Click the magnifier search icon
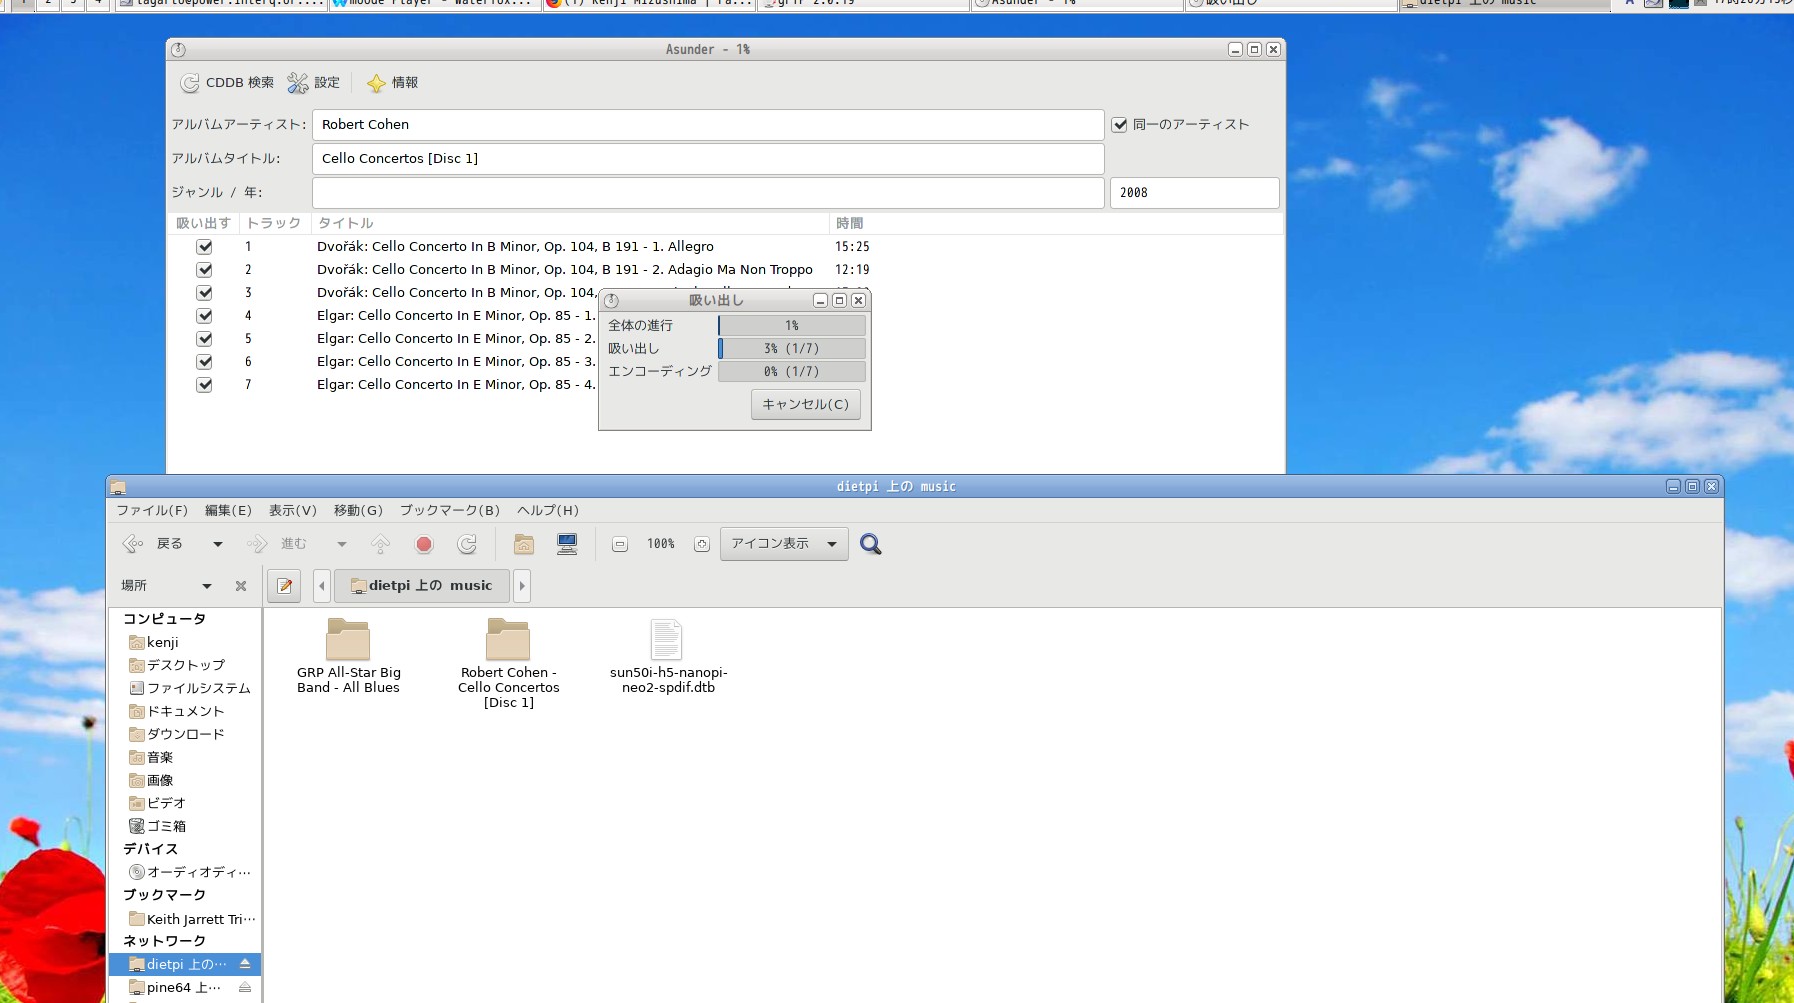This screenshot has width=1794, height=1003. 870,544
